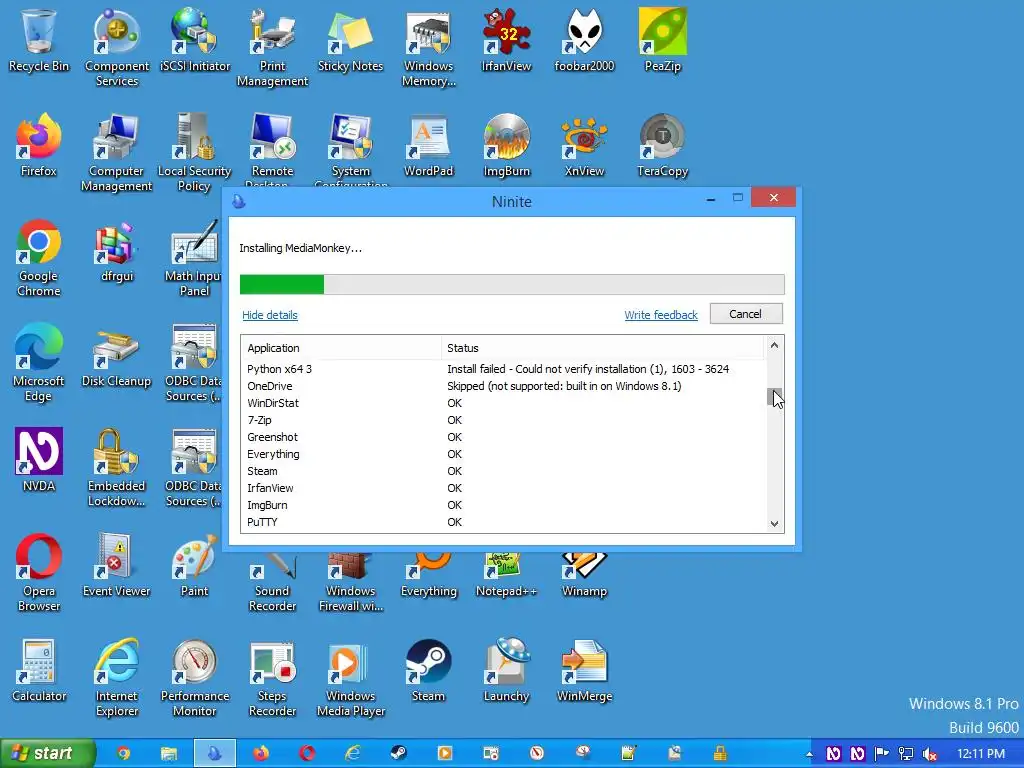Select the Greenshot row
Viewport: 1024px width, 768px height.
(x=503, y=437)
